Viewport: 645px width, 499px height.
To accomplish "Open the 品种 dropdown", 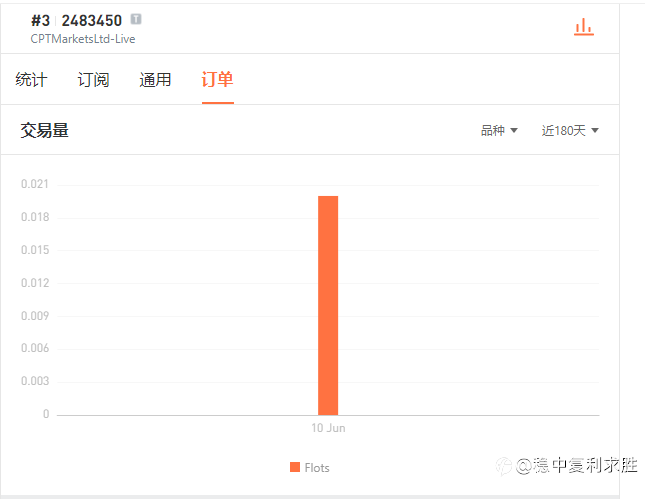I will coord(499,130).
